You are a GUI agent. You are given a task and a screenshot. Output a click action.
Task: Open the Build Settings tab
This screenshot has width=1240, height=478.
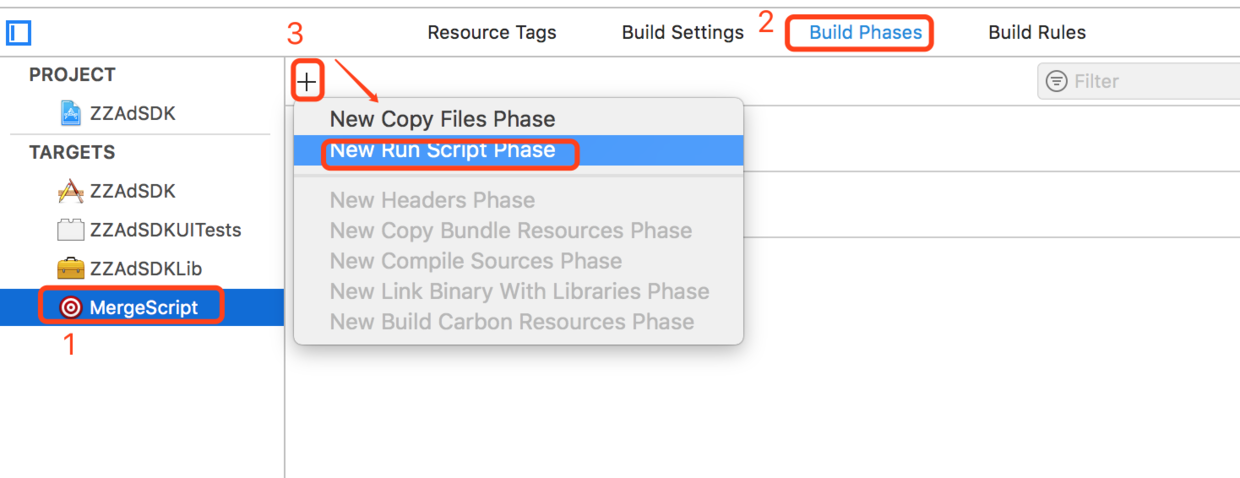click(682, 32)
